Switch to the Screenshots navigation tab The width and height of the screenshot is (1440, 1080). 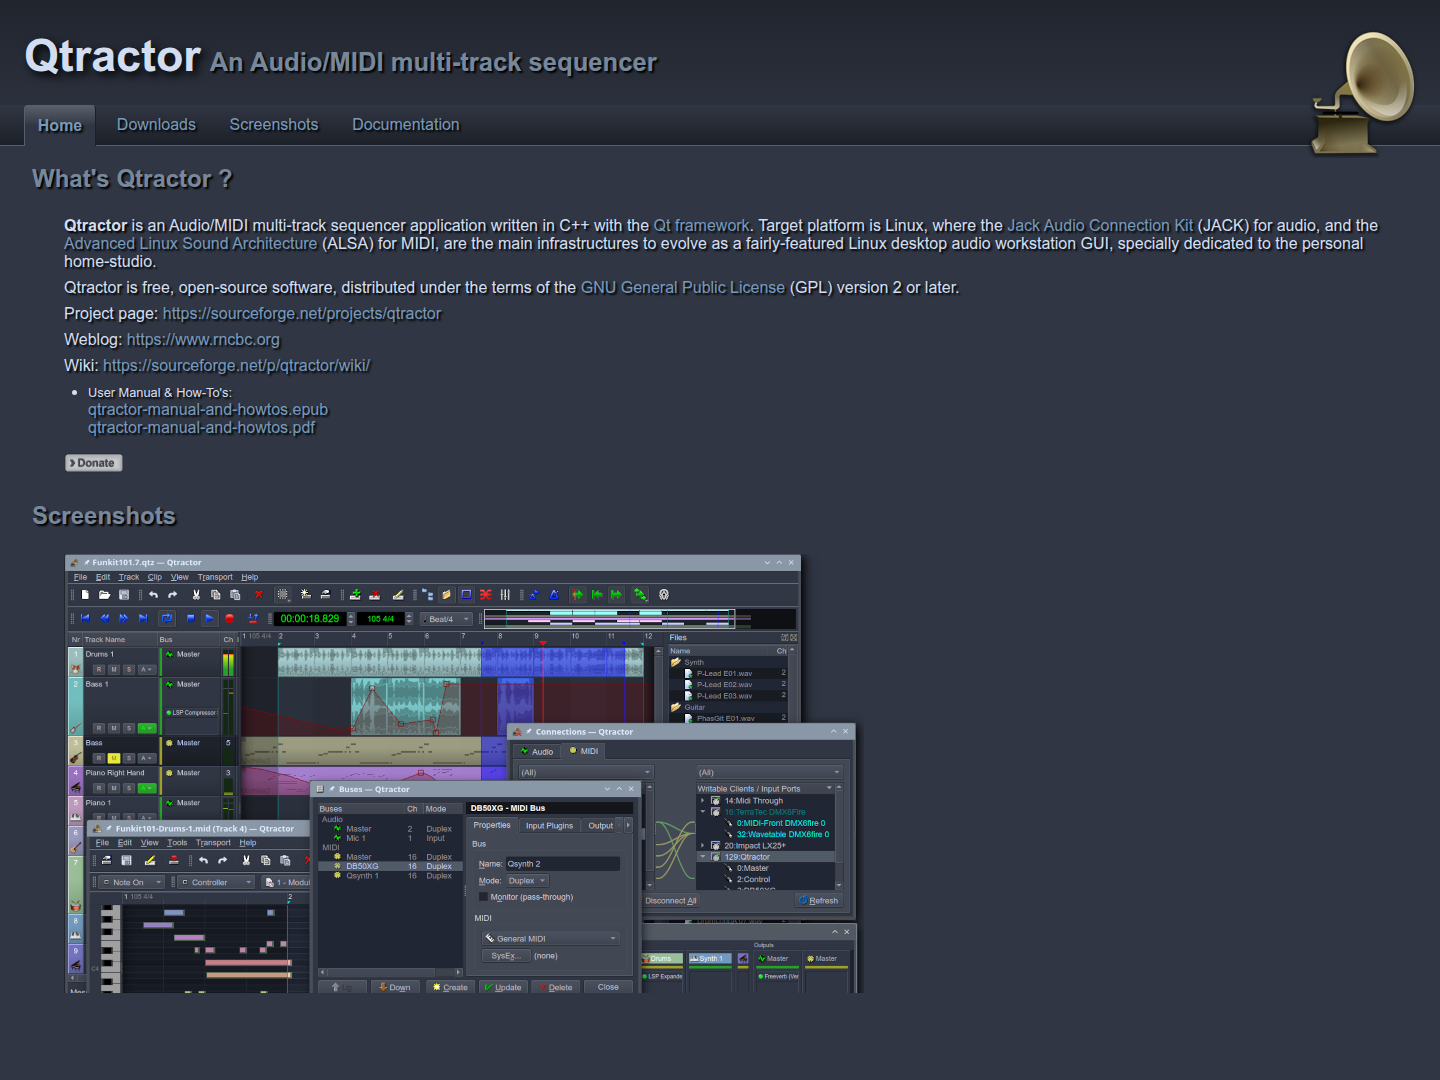(274, 124)
